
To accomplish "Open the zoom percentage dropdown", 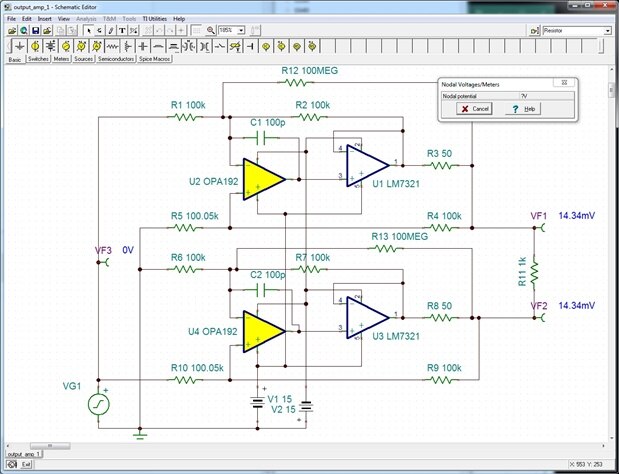I will (x=242, y=30).
